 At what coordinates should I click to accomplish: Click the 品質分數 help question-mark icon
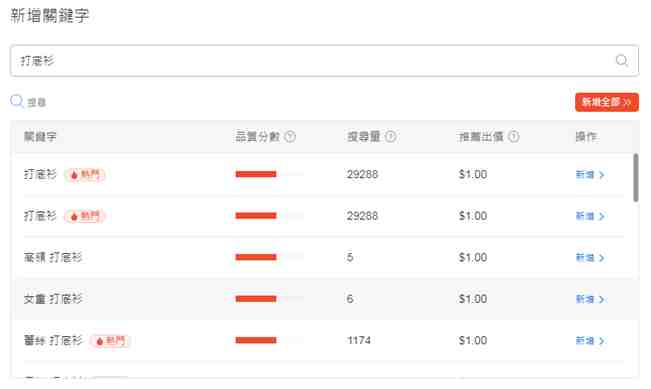pyautogui.click(x=290, y=137)
